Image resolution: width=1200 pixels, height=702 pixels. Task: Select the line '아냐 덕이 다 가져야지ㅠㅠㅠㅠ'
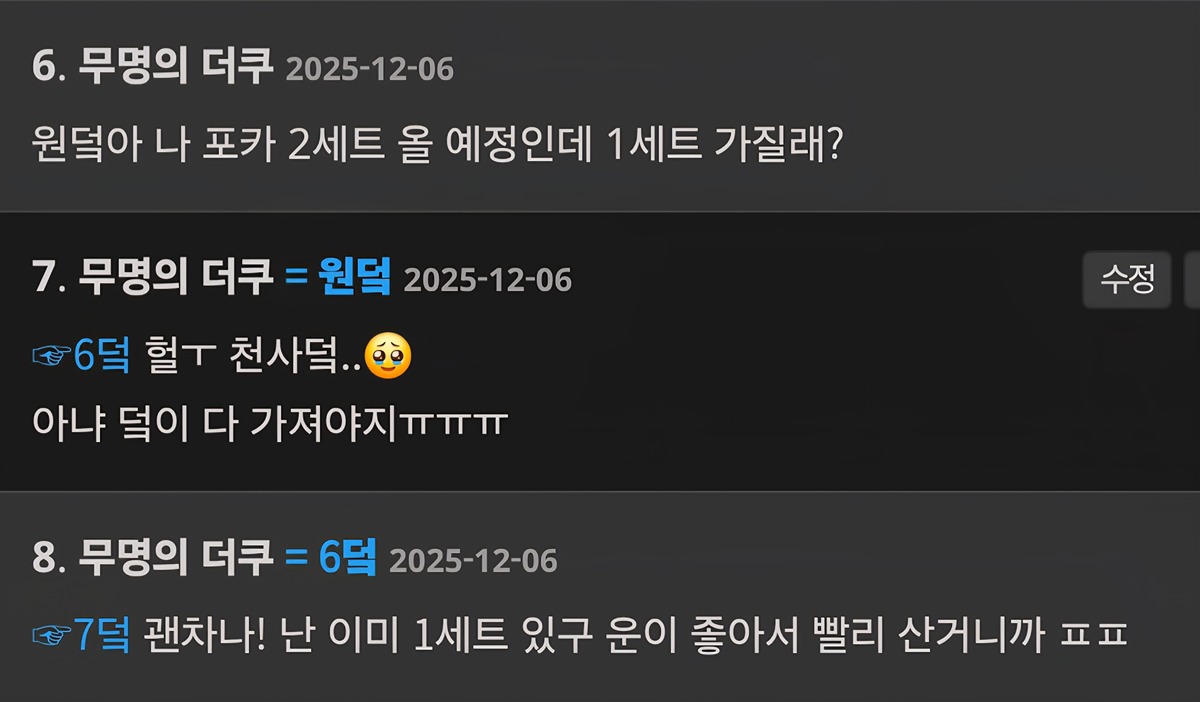tap(270, 424)
